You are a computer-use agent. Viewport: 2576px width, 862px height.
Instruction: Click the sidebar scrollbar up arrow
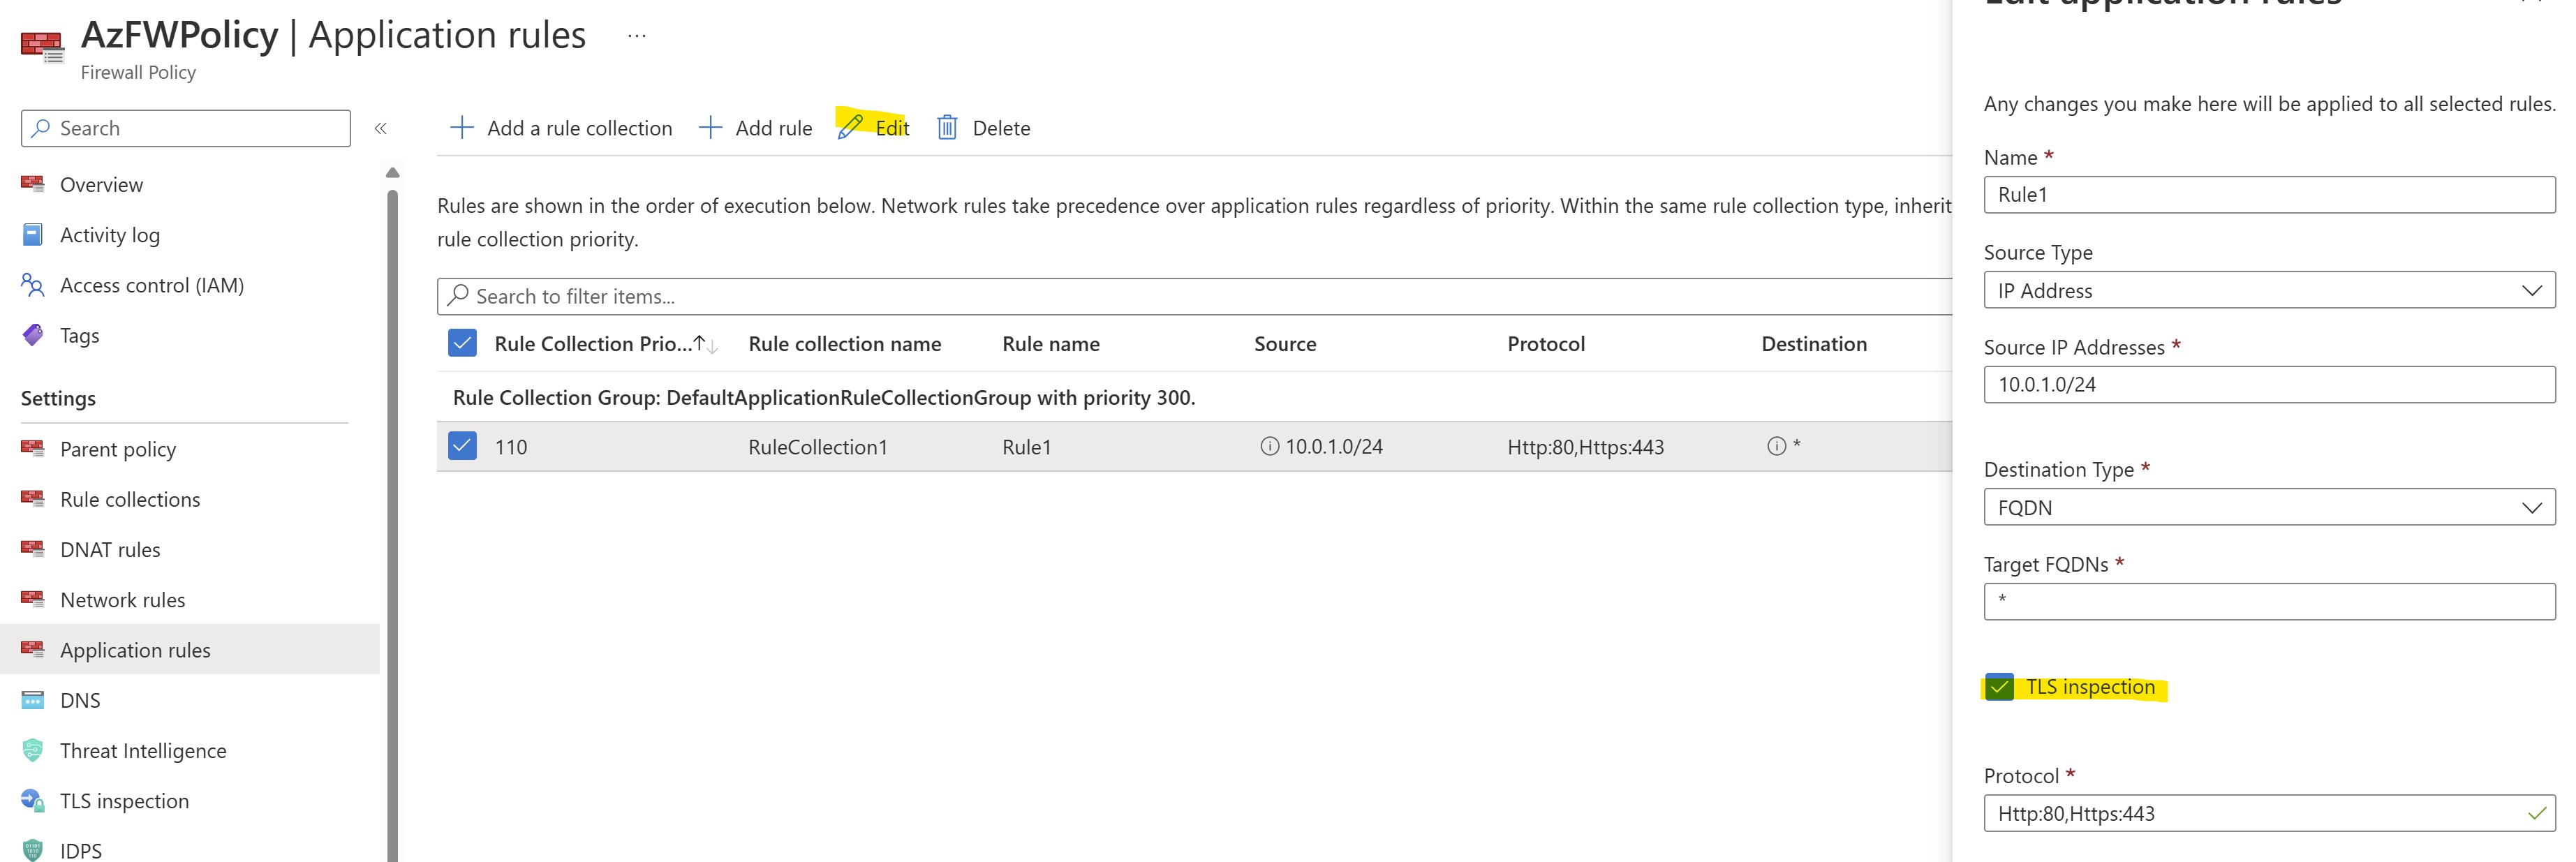tap(393, 173)
